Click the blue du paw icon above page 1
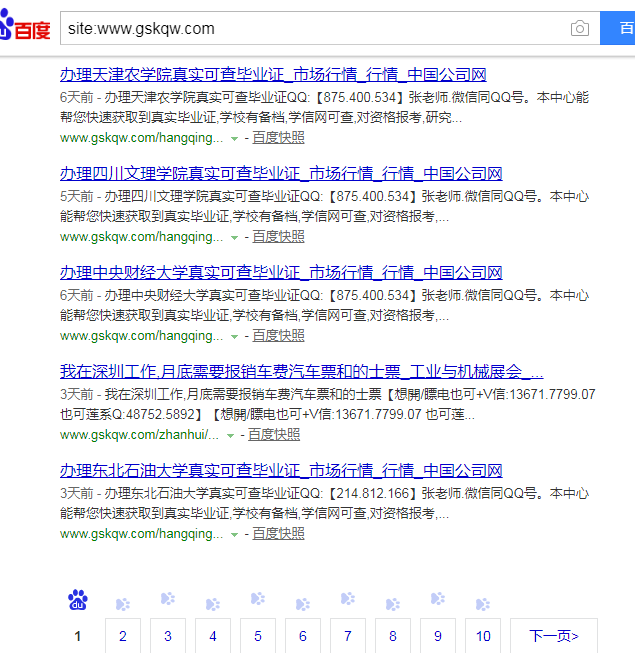Image resolution: width=635 pixels, height=653 pixels. click(x=78, y=600)
